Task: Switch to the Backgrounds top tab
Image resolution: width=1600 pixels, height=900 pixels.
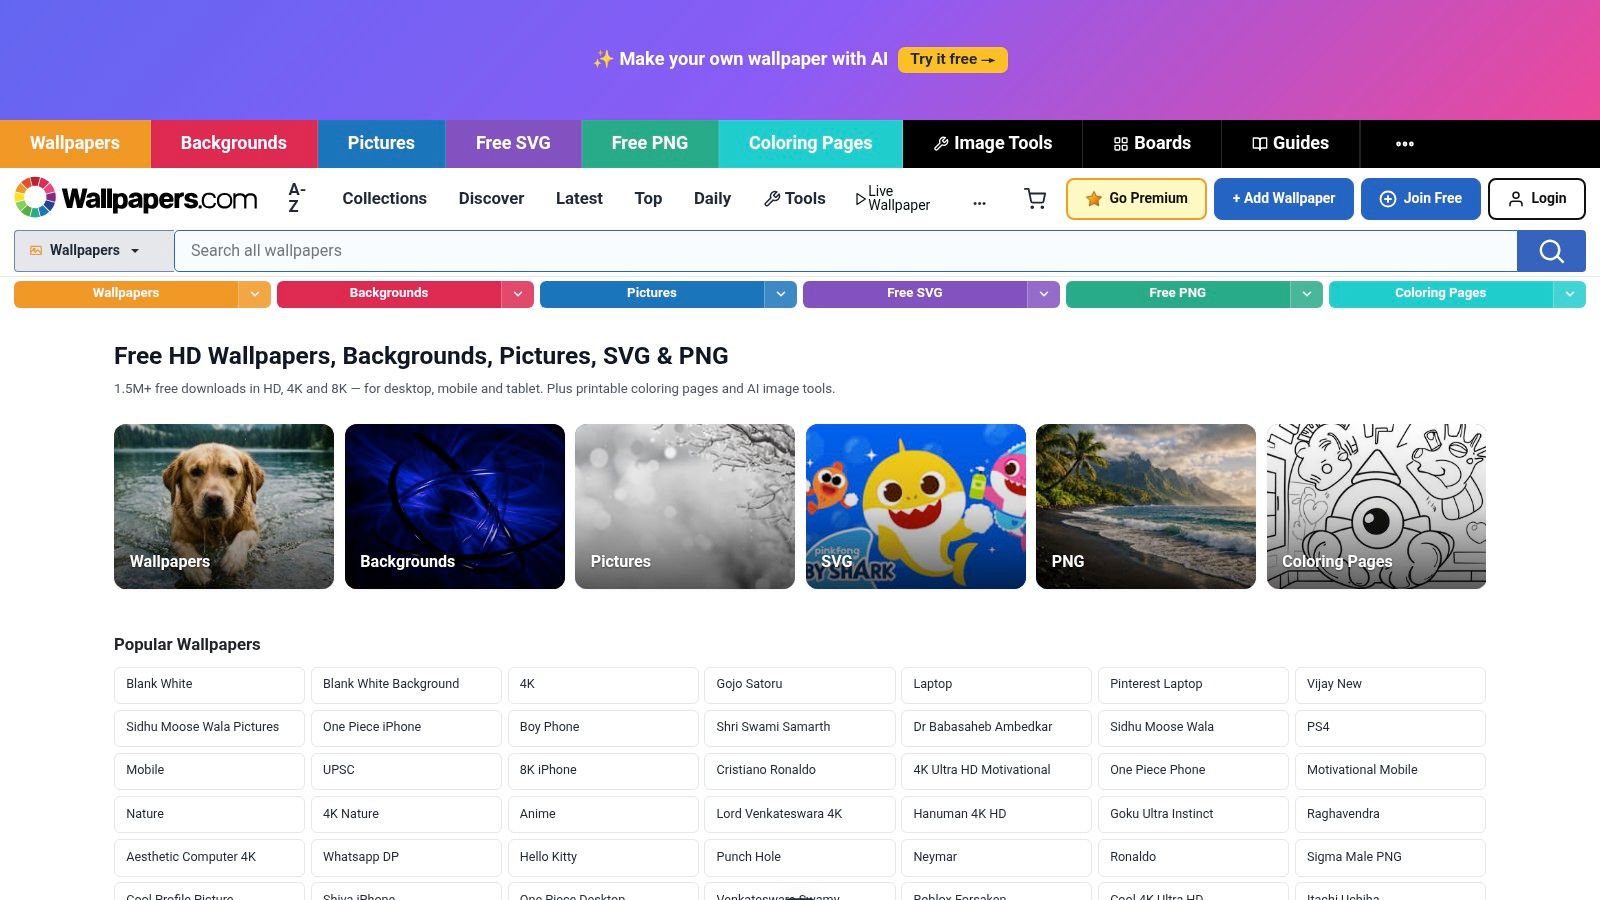Action: pyautogui.click(x=234, y=144)
